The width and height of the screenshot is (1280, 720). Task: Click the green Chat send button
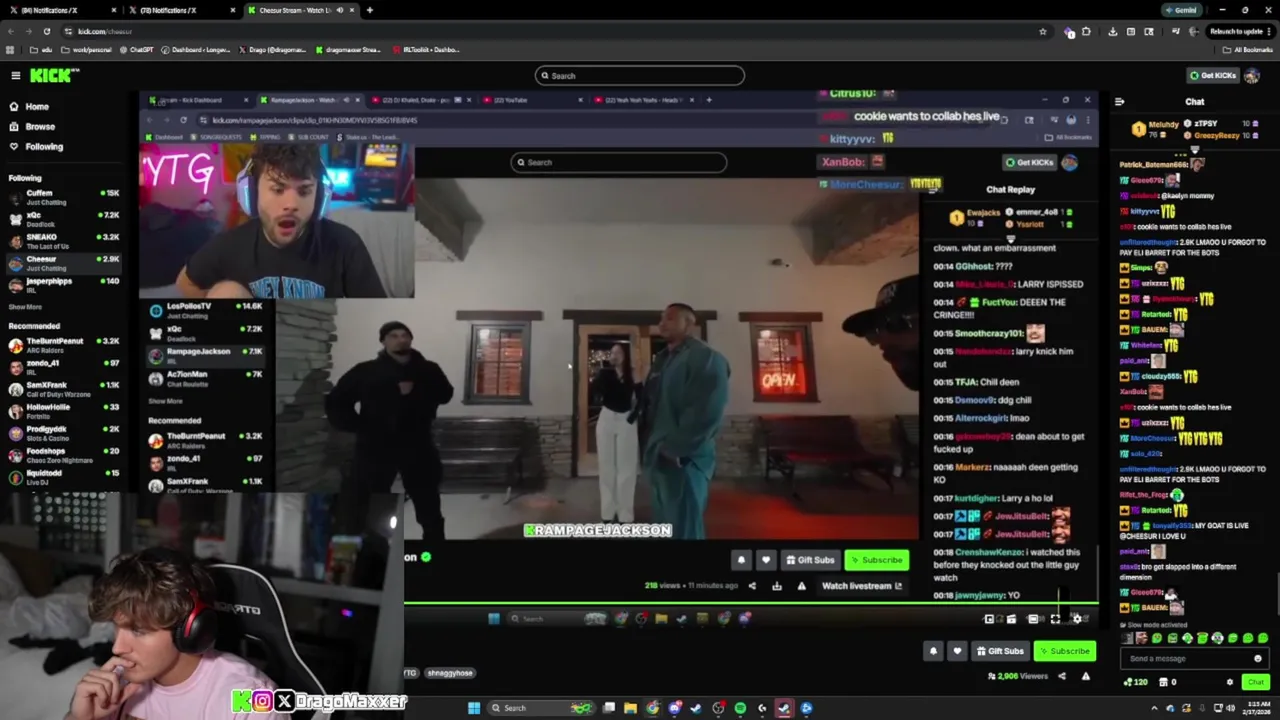click(x=1256, y=682)
